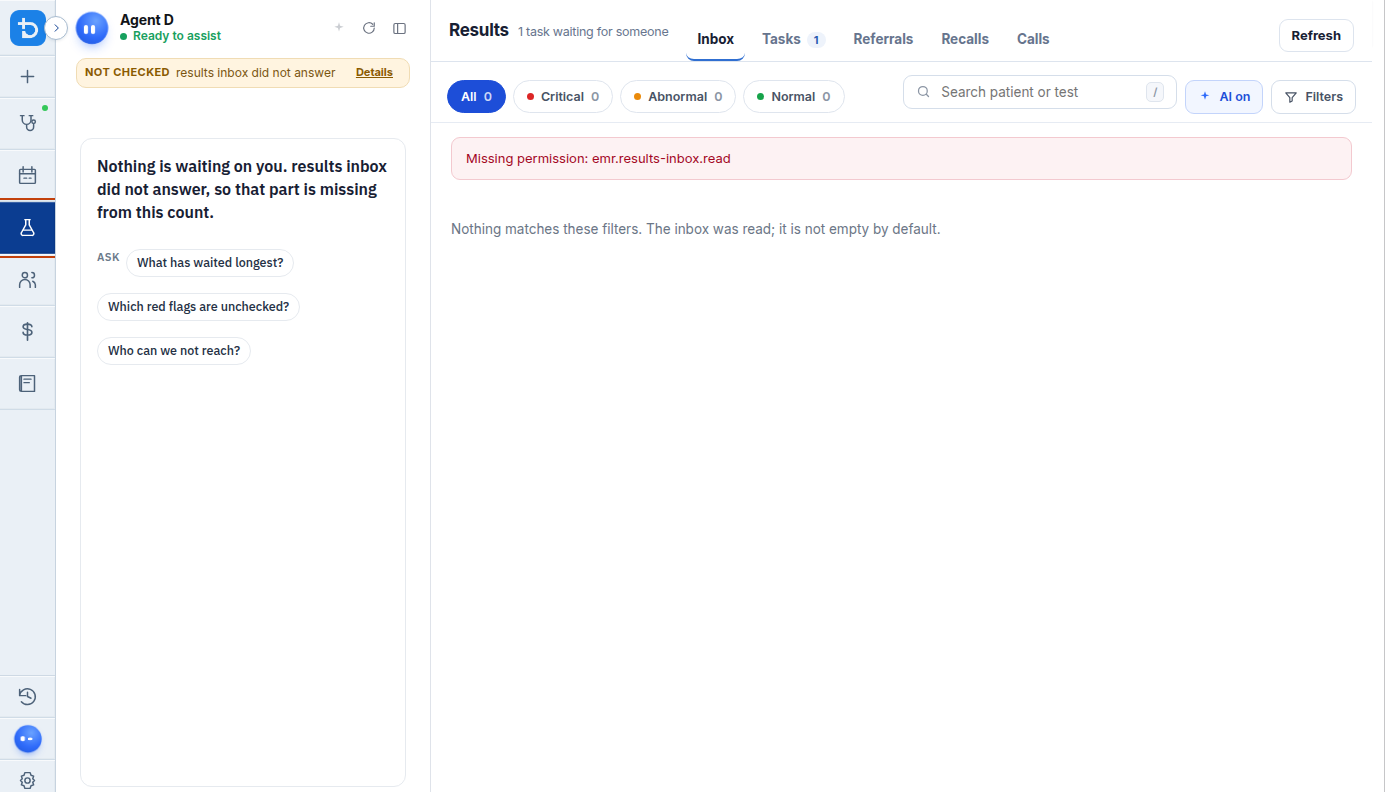
Task: Open the history clock icon in the sidebar
Action: point(27,696)
